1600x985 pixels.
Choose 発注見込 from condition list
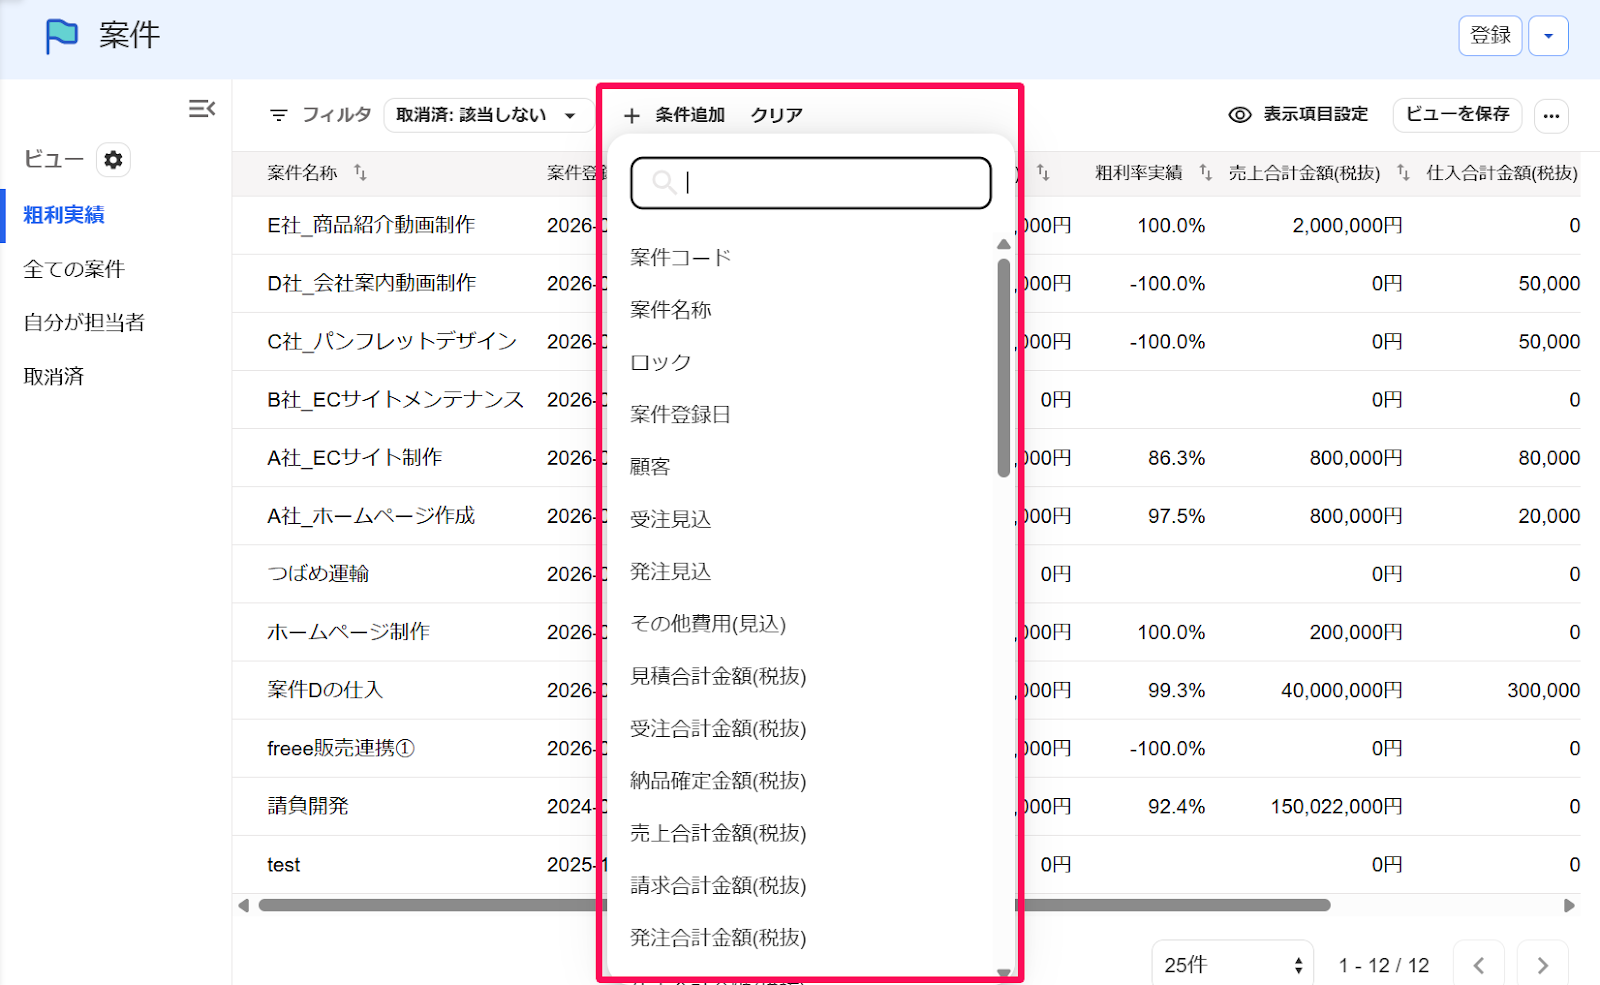point(670,572)
